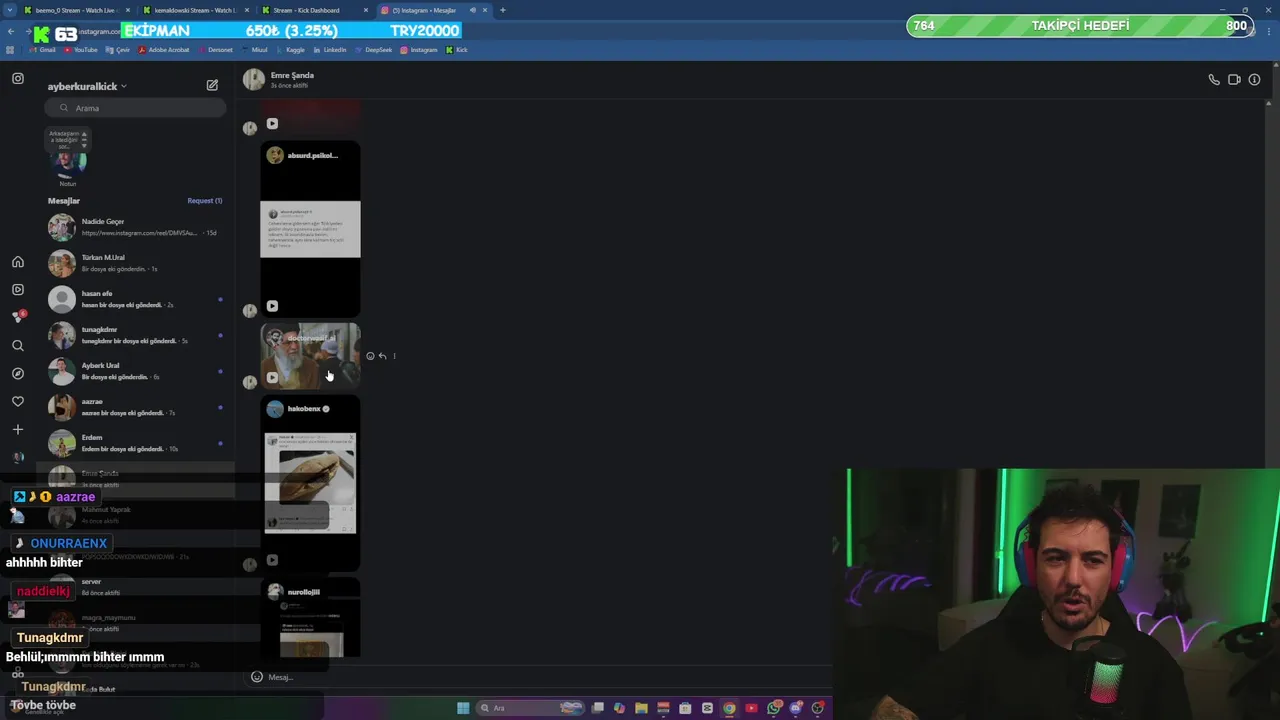Open Reels icon in Instagram sidebar
The height and width of the screenshot is (720, 1280).
click(x=18, y=290)
